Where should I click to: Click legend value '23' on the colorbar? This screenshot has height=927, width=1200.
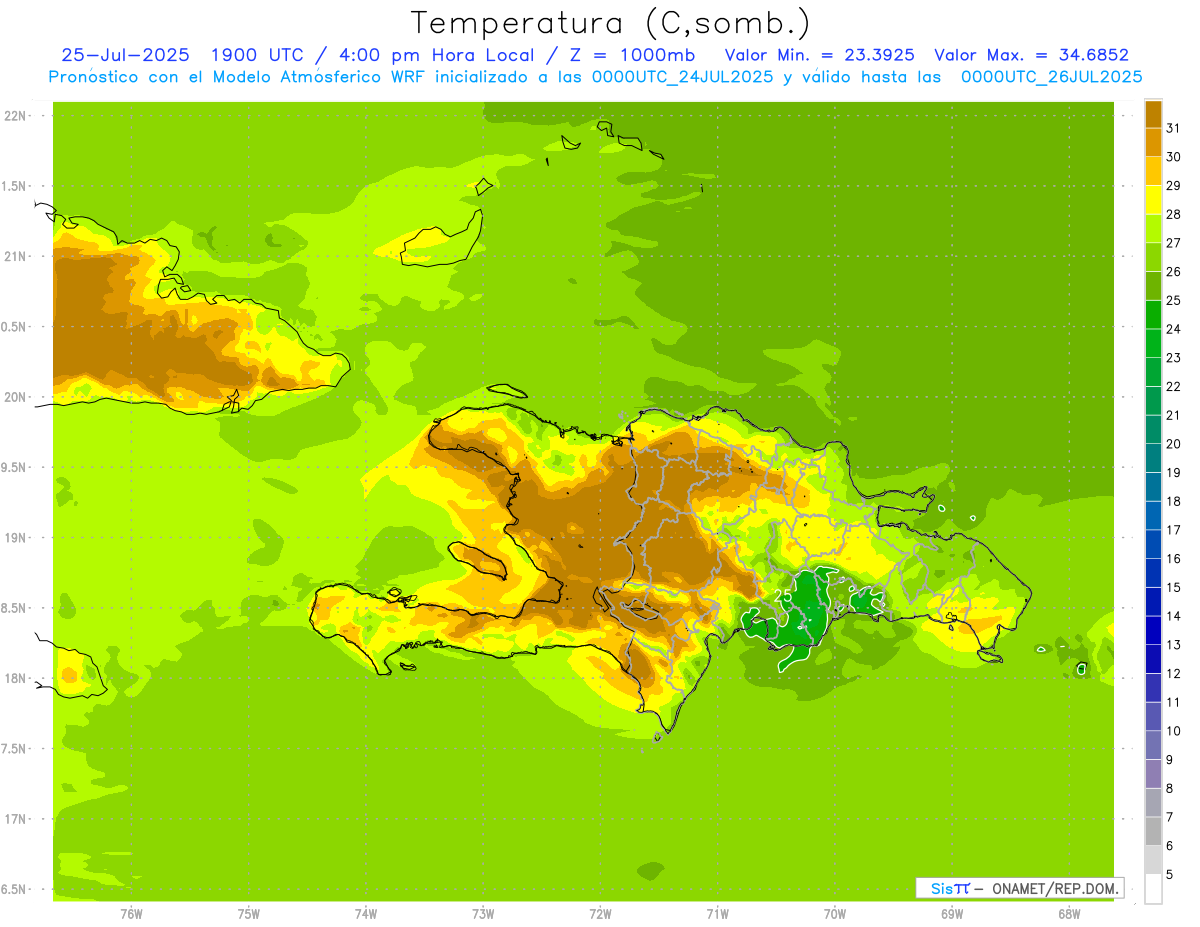1174,358
